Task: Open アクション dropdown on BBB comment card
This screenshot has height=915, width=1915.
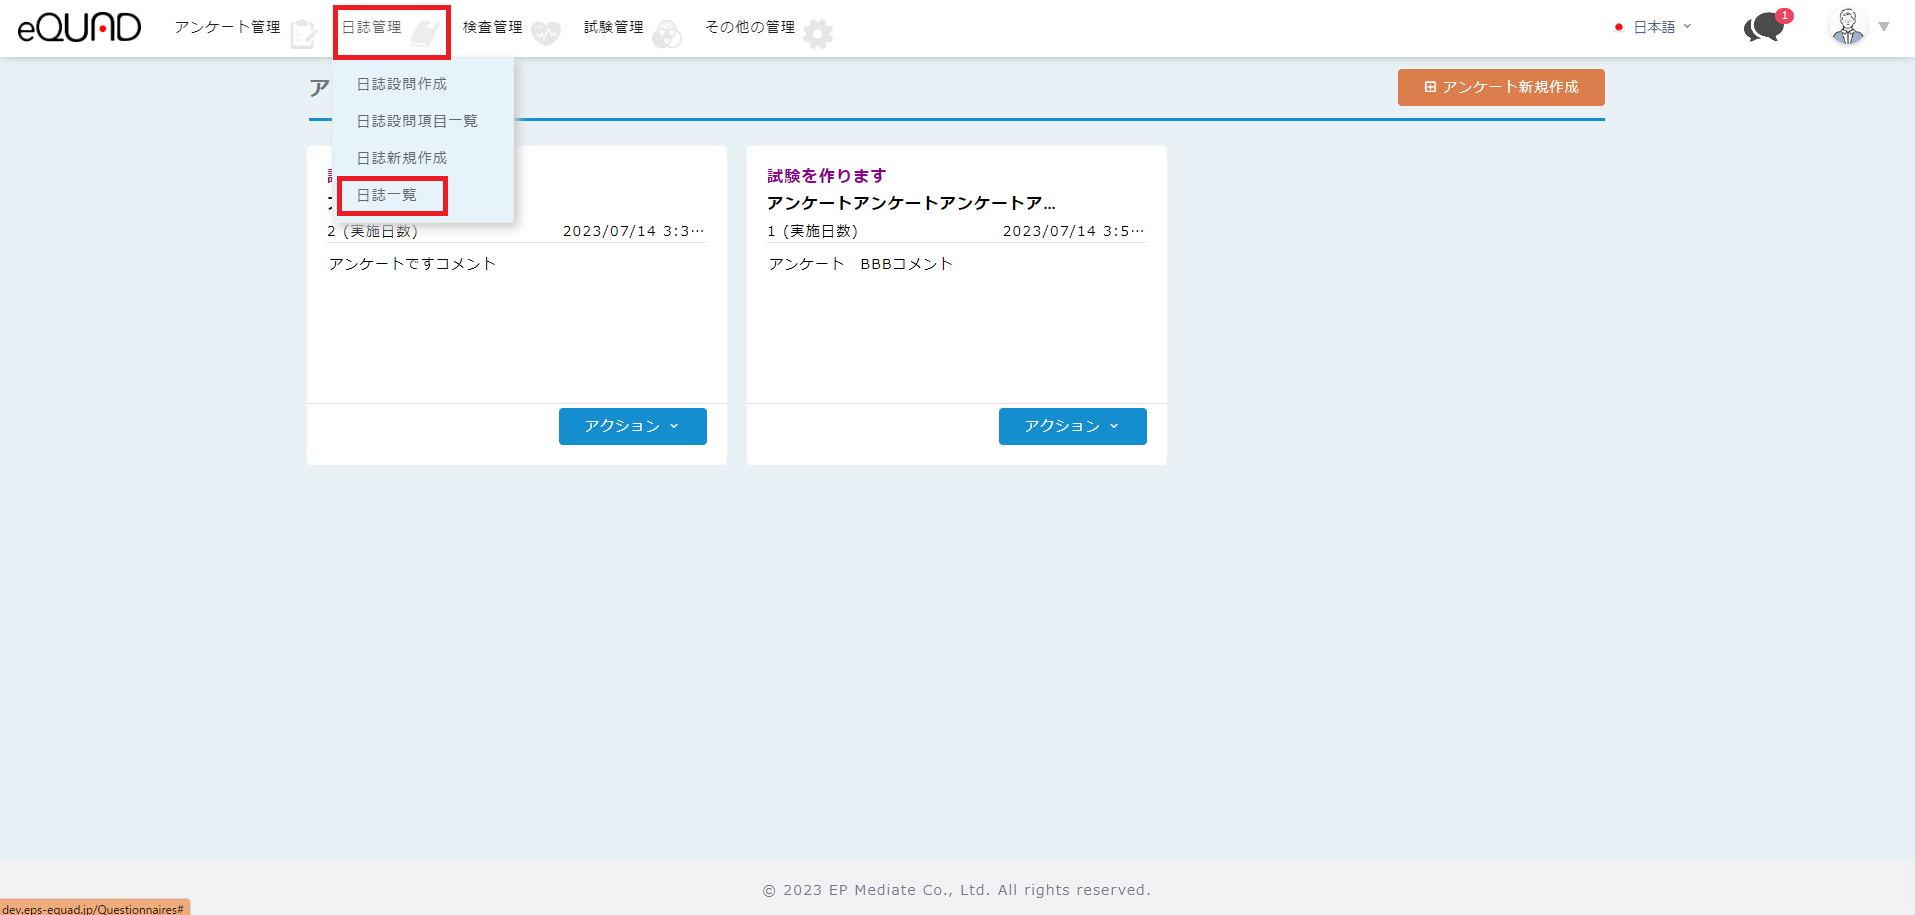Action: pos(1072,426)
